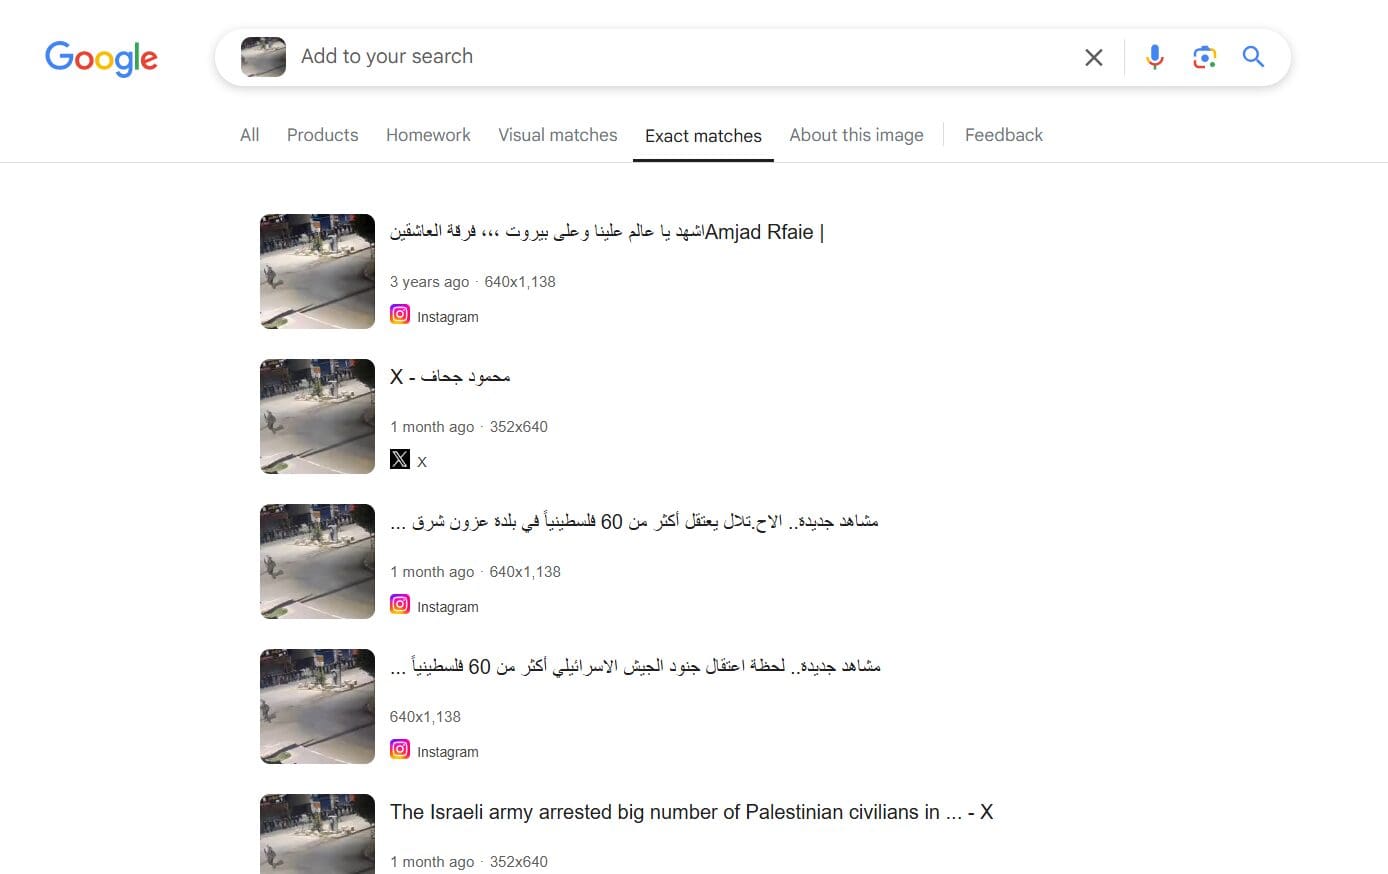Screen dimensions: 1388x874
Task: Switch to the Products tab
Action: 322,135
